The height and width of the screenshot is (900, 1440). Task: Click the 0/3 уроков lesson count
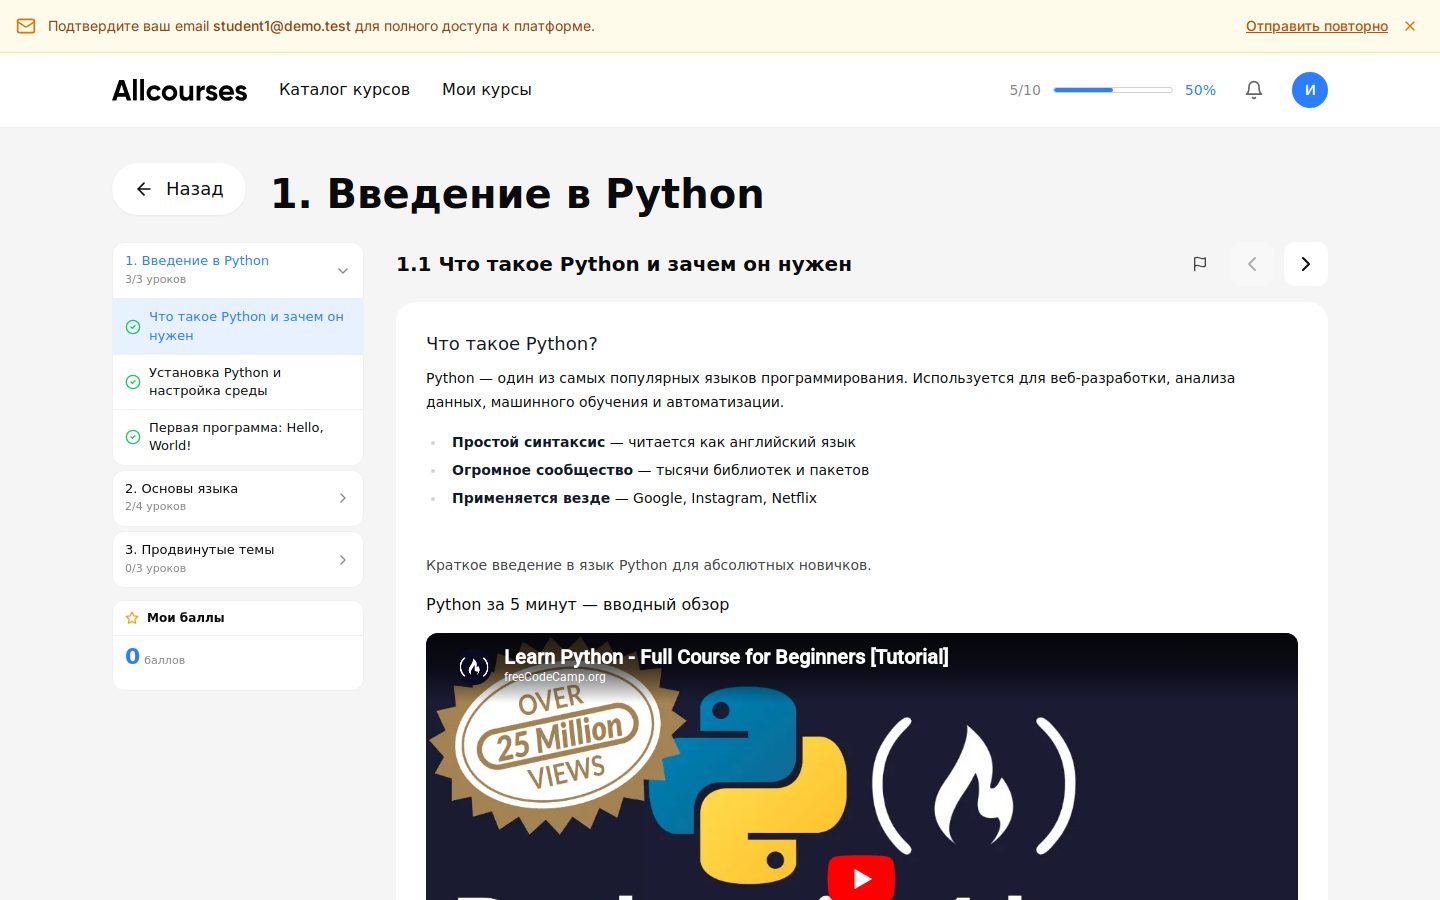(155, 568)
